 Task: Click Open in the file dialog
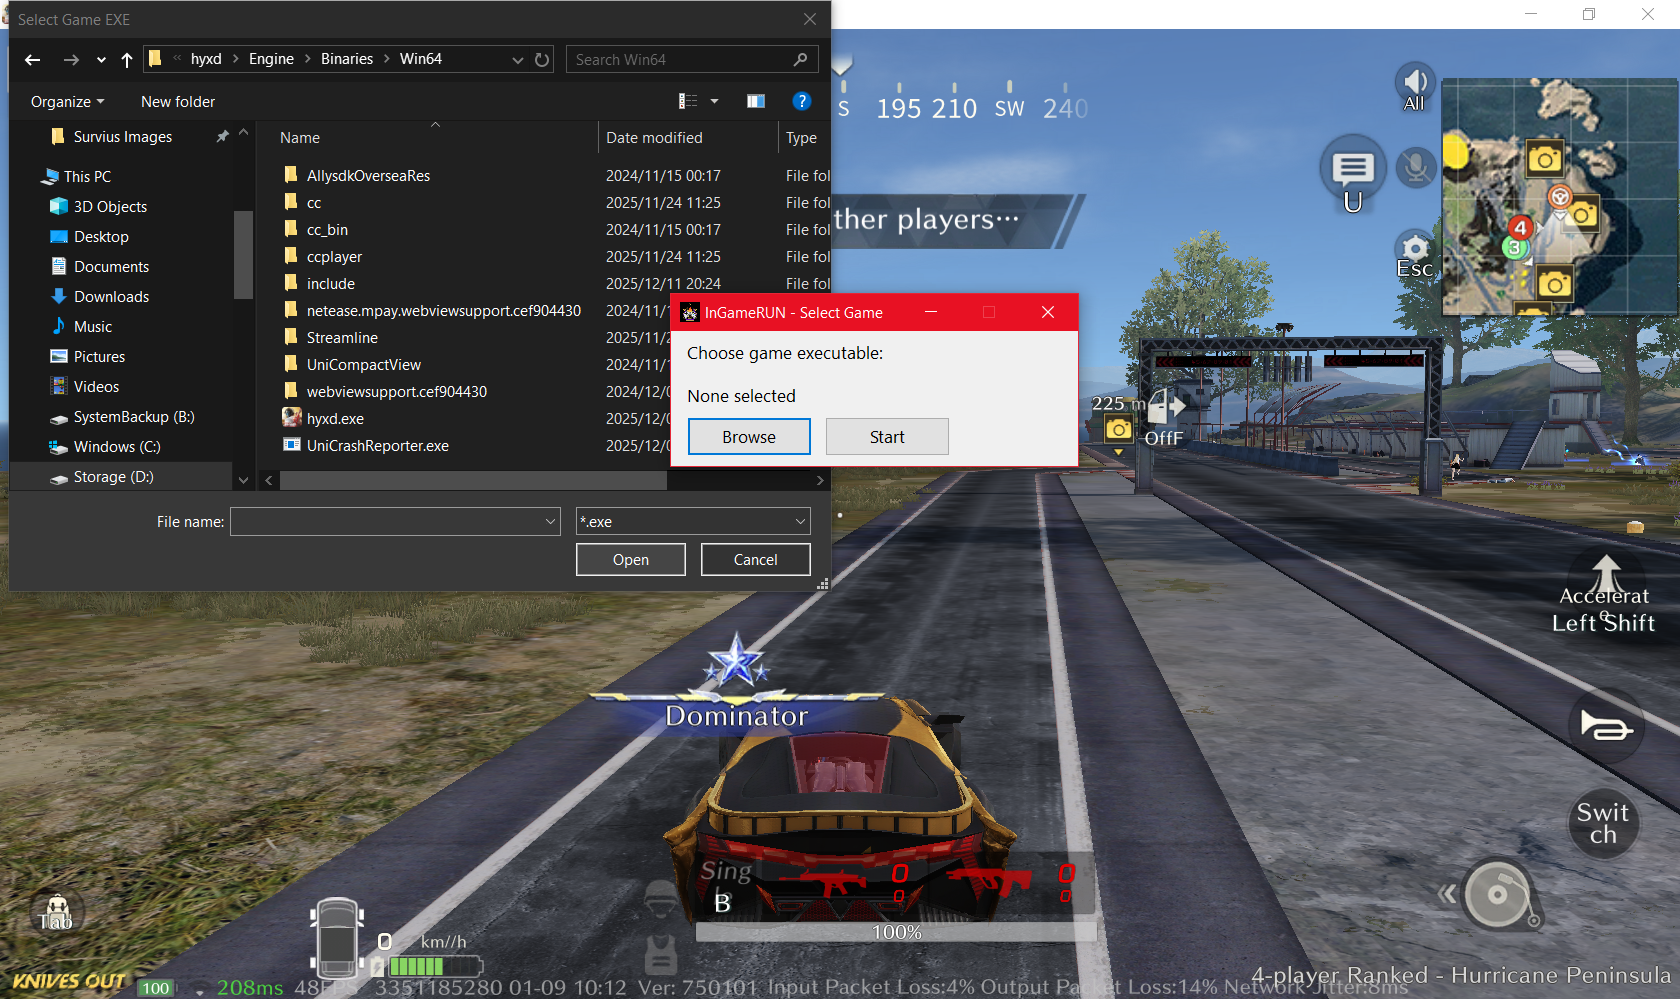coord(631,560)
